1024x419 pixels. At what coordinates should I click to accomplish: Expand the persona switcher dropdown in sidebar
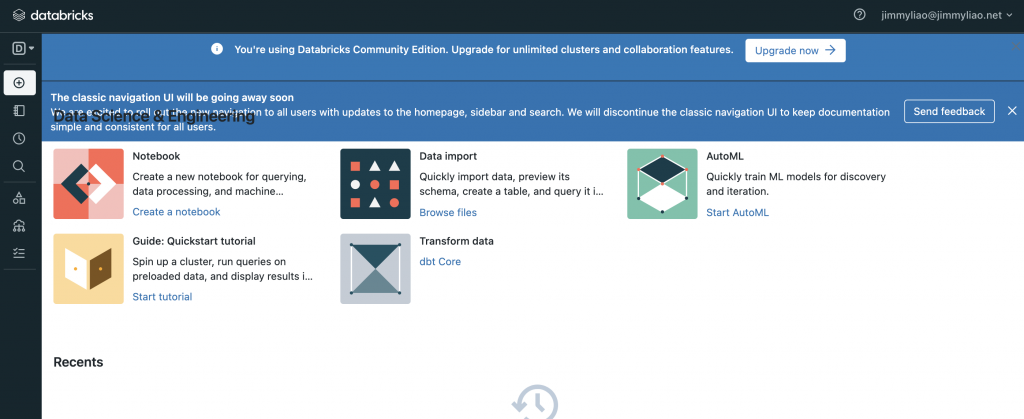click(24, 48)
